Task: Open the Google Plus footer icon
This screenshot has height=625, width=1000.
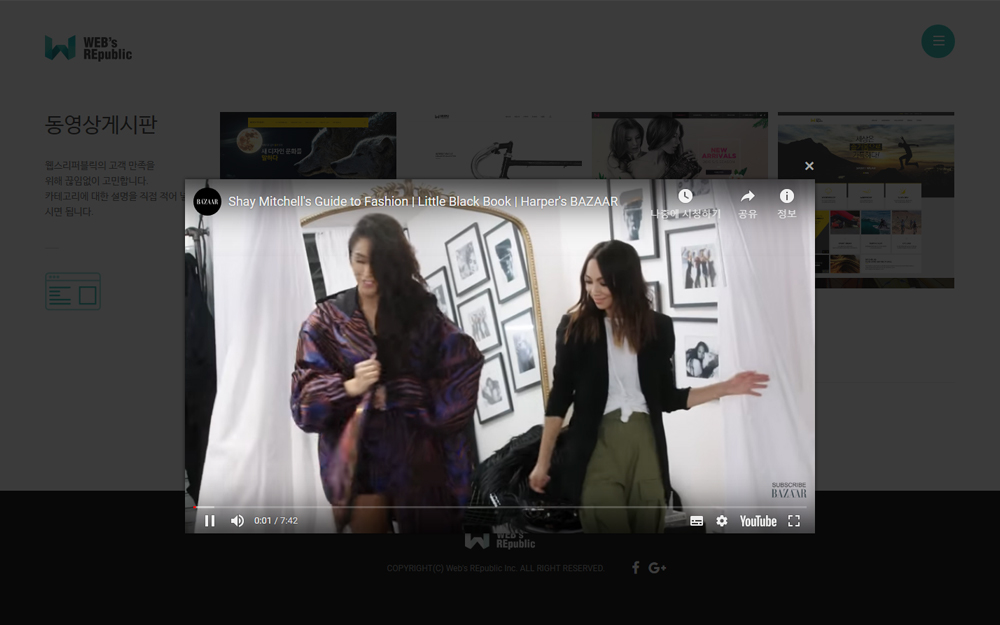Action: tap(658, 568)
